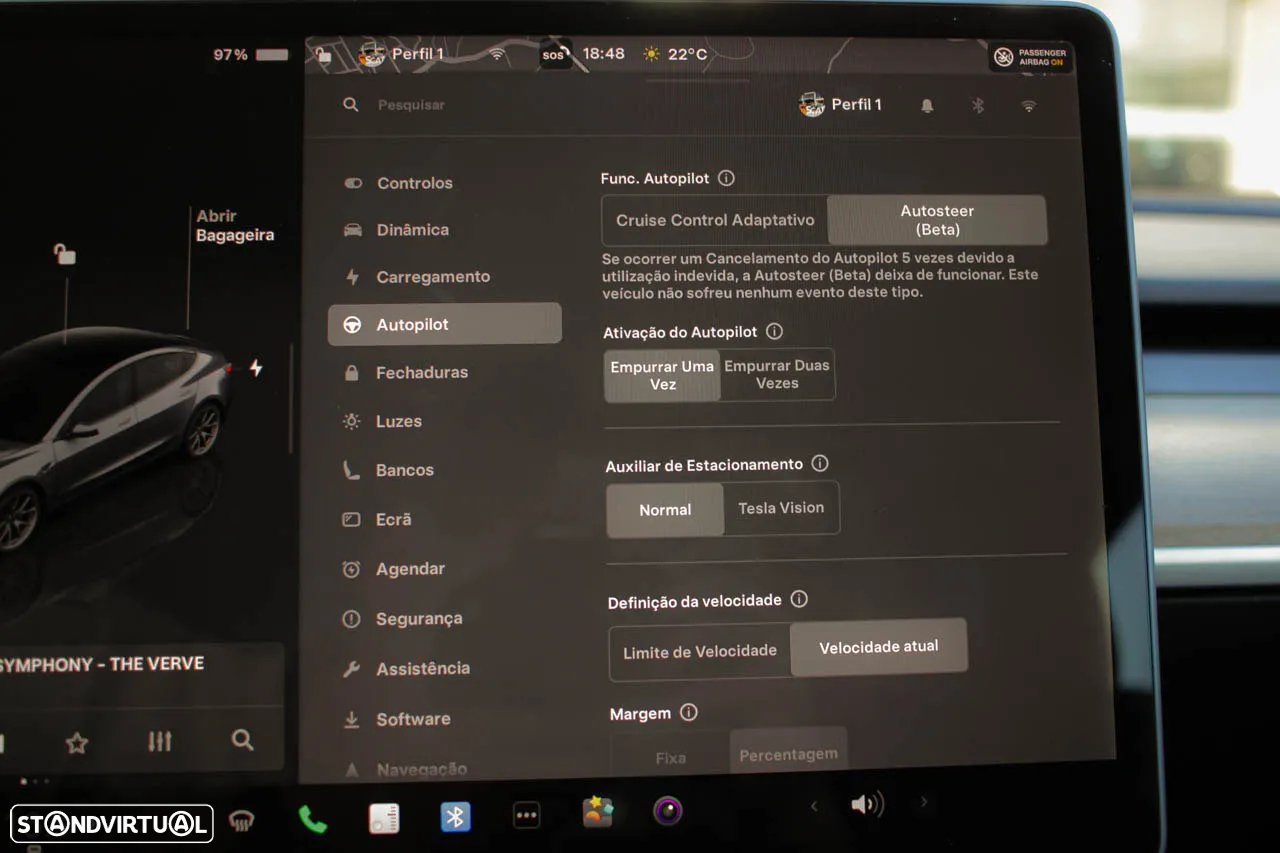Select Velocidade atual option

(879, 647)
